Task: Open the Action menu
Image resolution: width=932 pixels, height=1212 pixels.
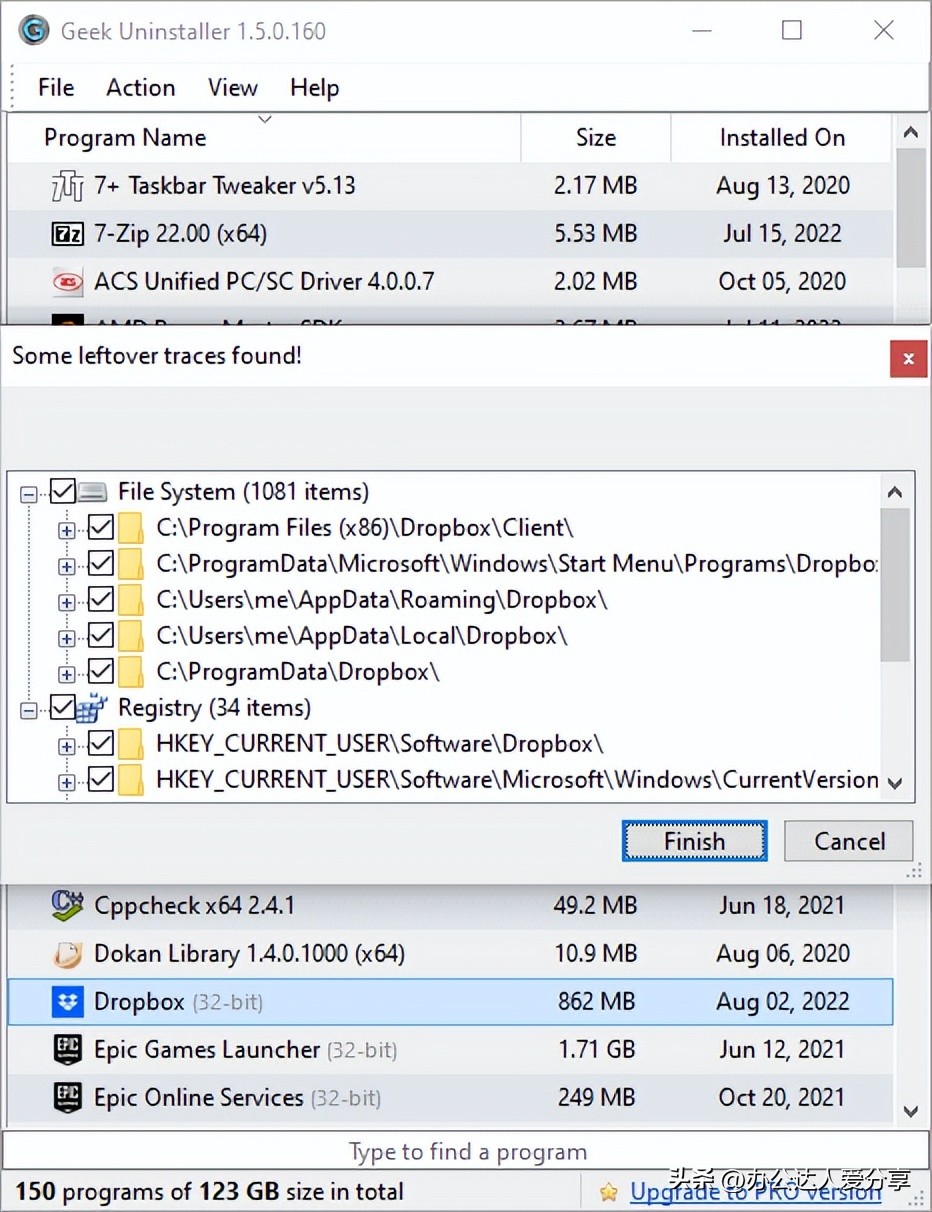Action: click(140, 88)
